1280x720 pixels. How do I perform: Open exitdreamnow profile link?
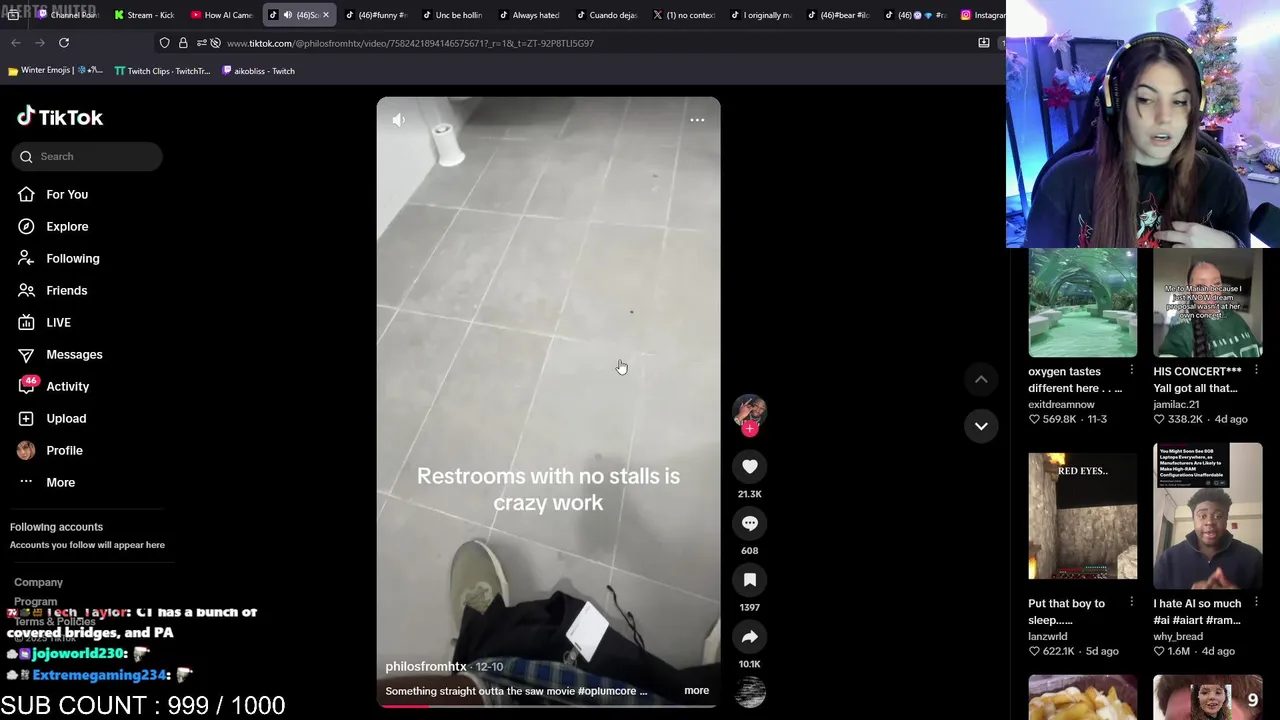point(1061,404)
